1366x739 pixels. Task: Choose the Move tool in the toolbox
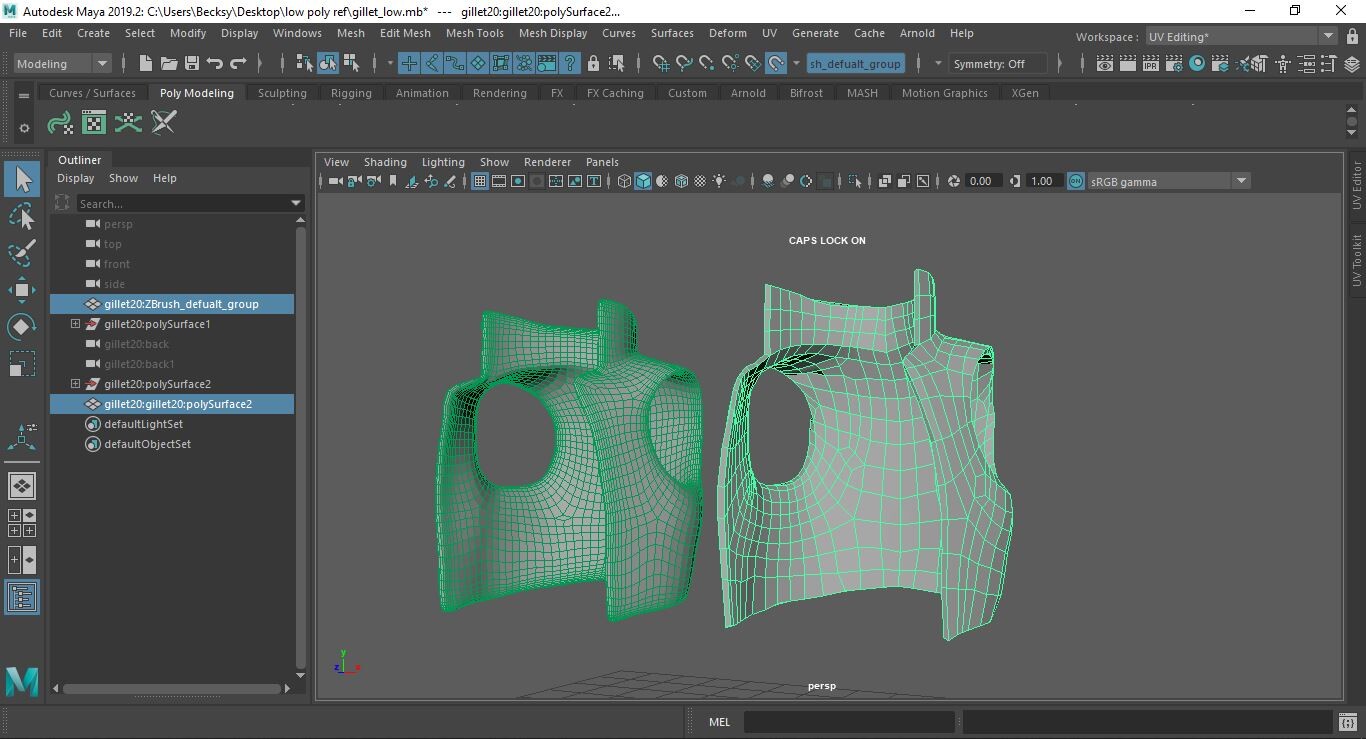[x=22, y=290]
